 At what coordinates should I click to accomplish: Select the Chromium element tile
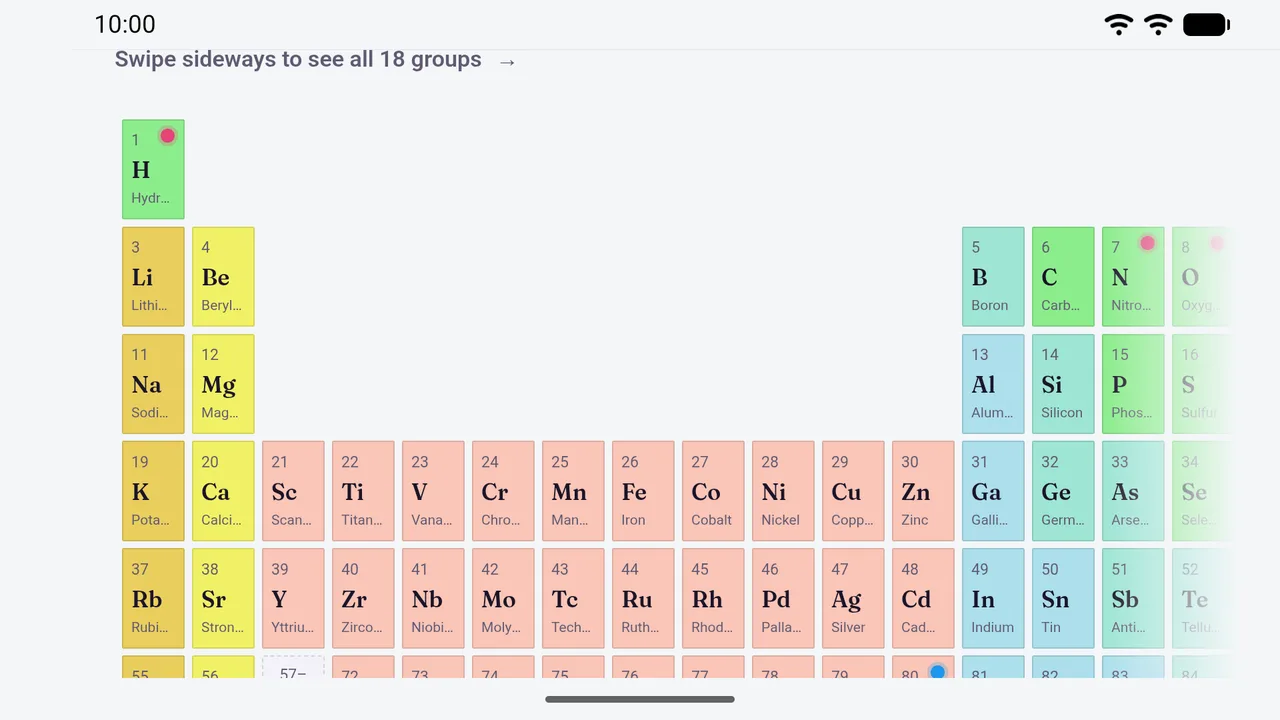tap(503, 491)
